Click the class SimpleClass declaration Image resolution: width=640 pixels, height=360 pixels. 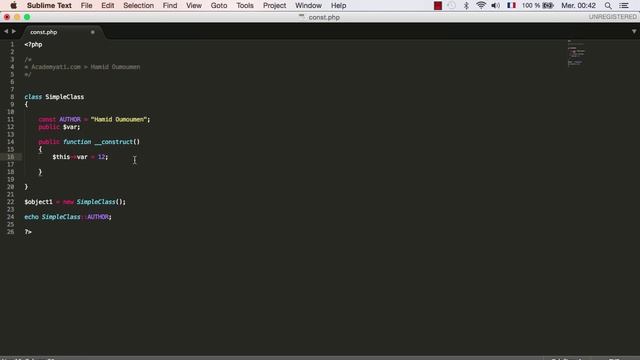tap(54, 97)
